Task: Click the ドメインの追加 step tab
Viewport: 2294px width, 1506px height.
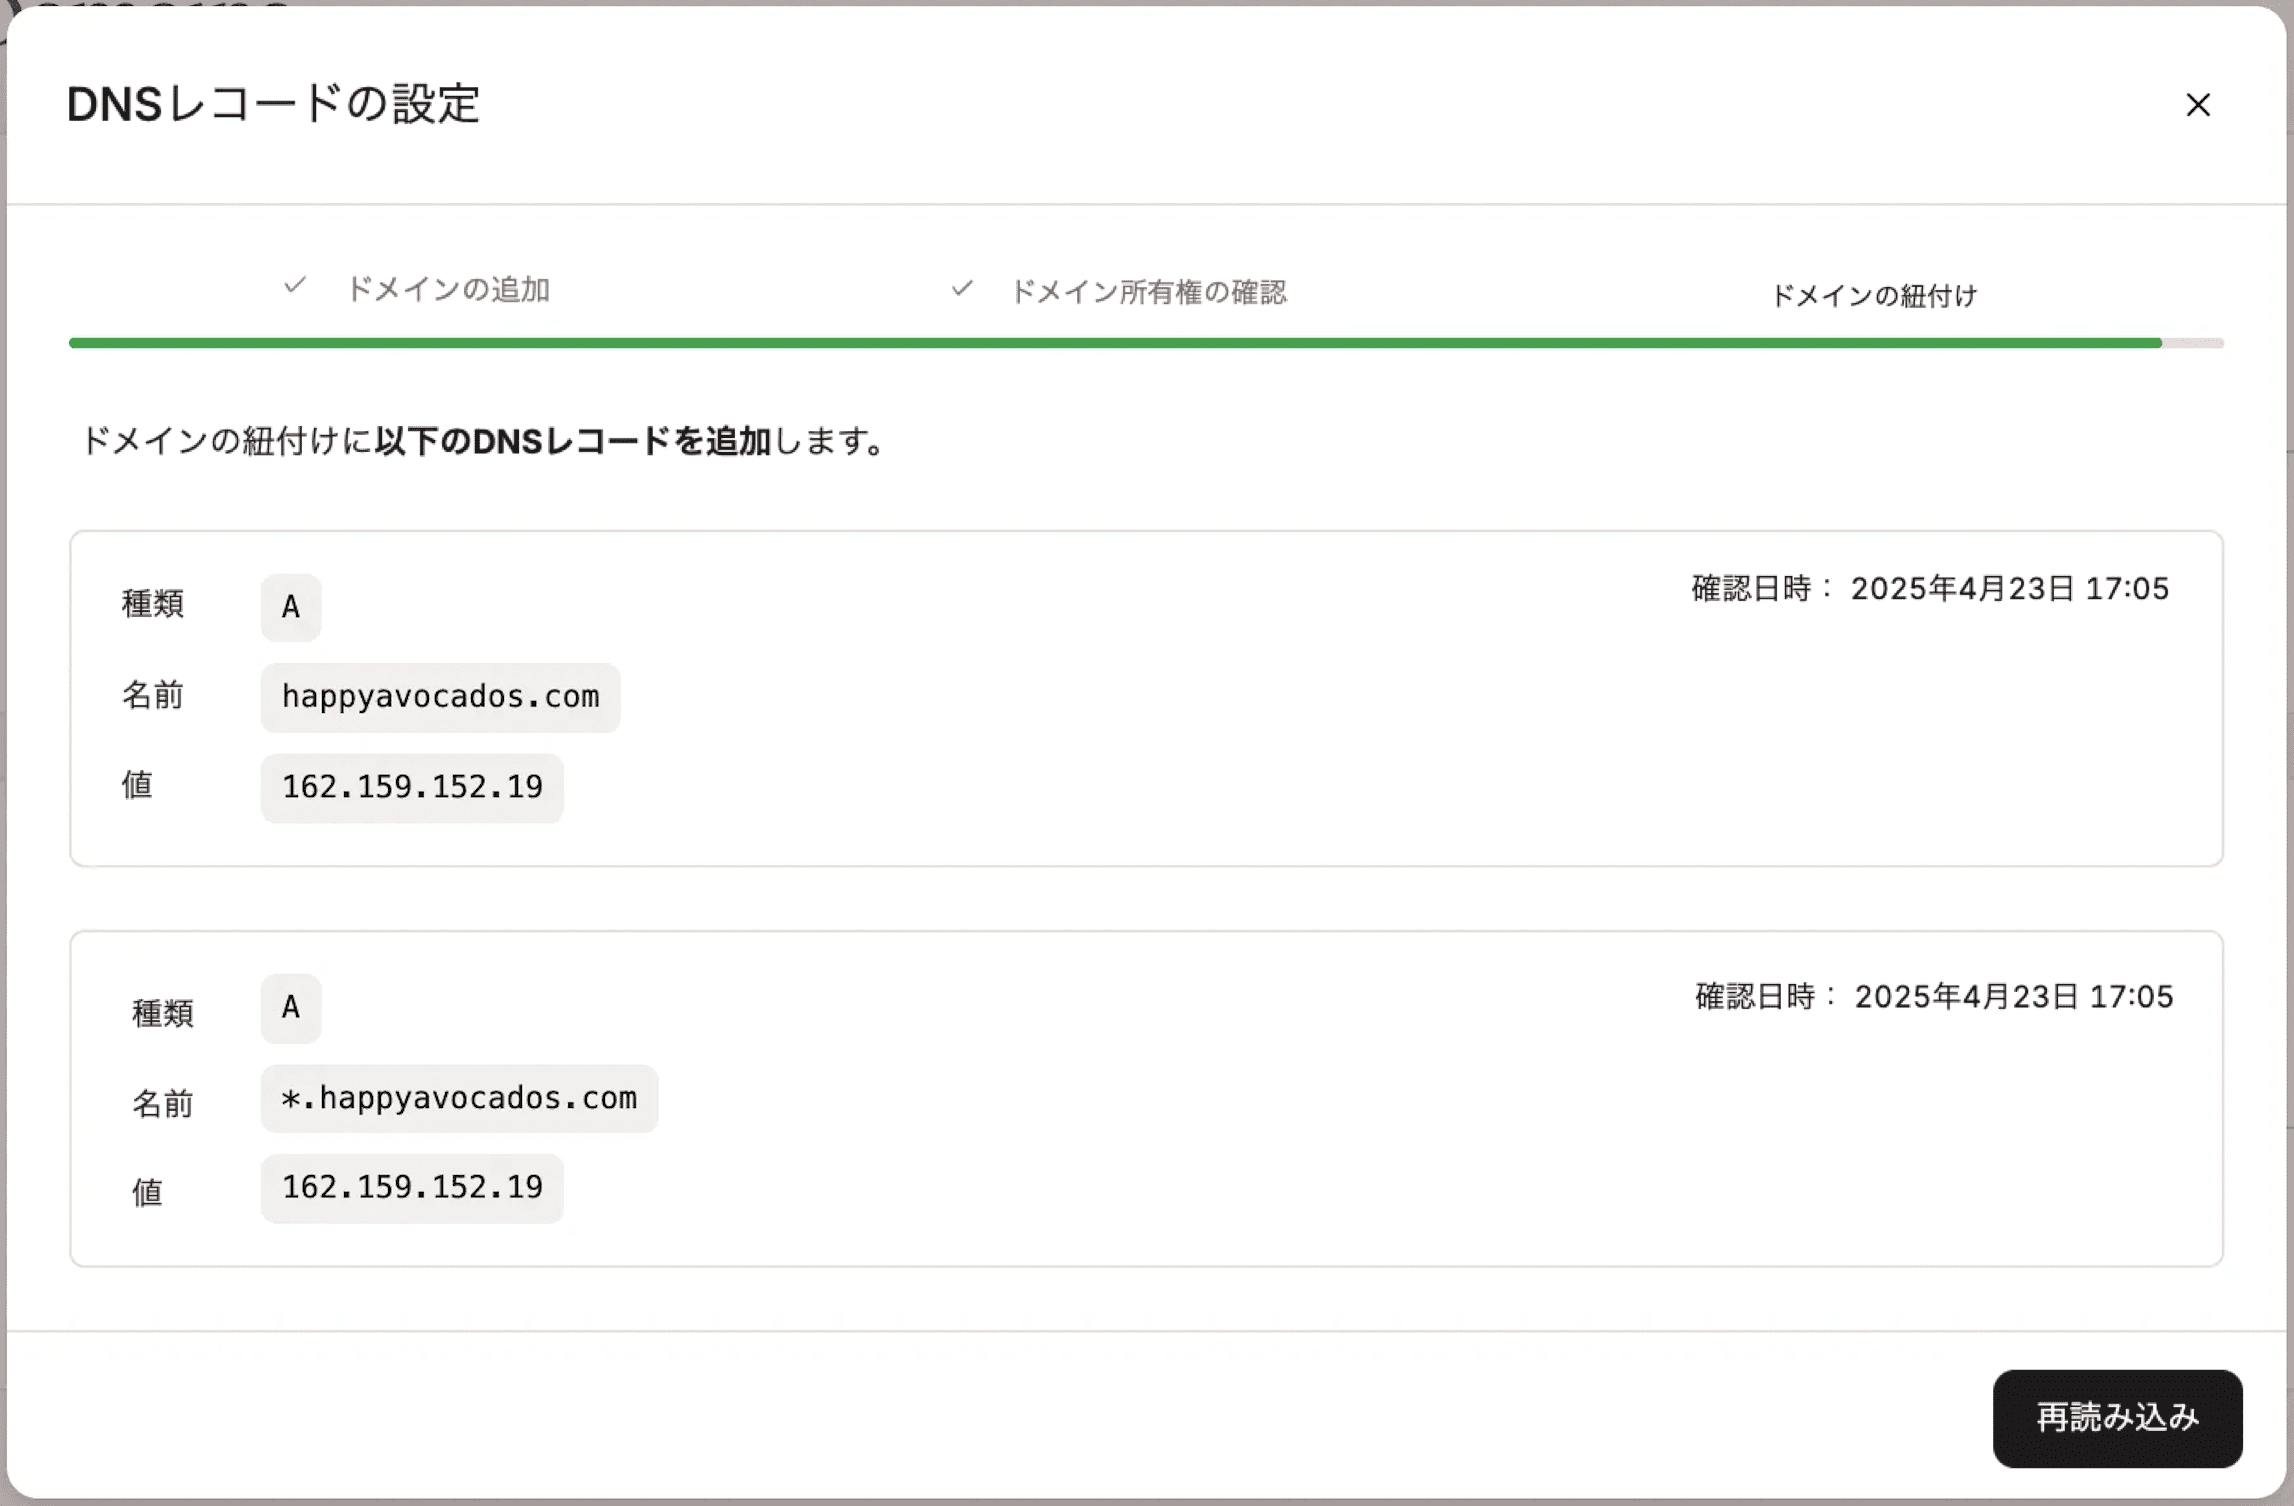Action: click(x=447, y=290)
